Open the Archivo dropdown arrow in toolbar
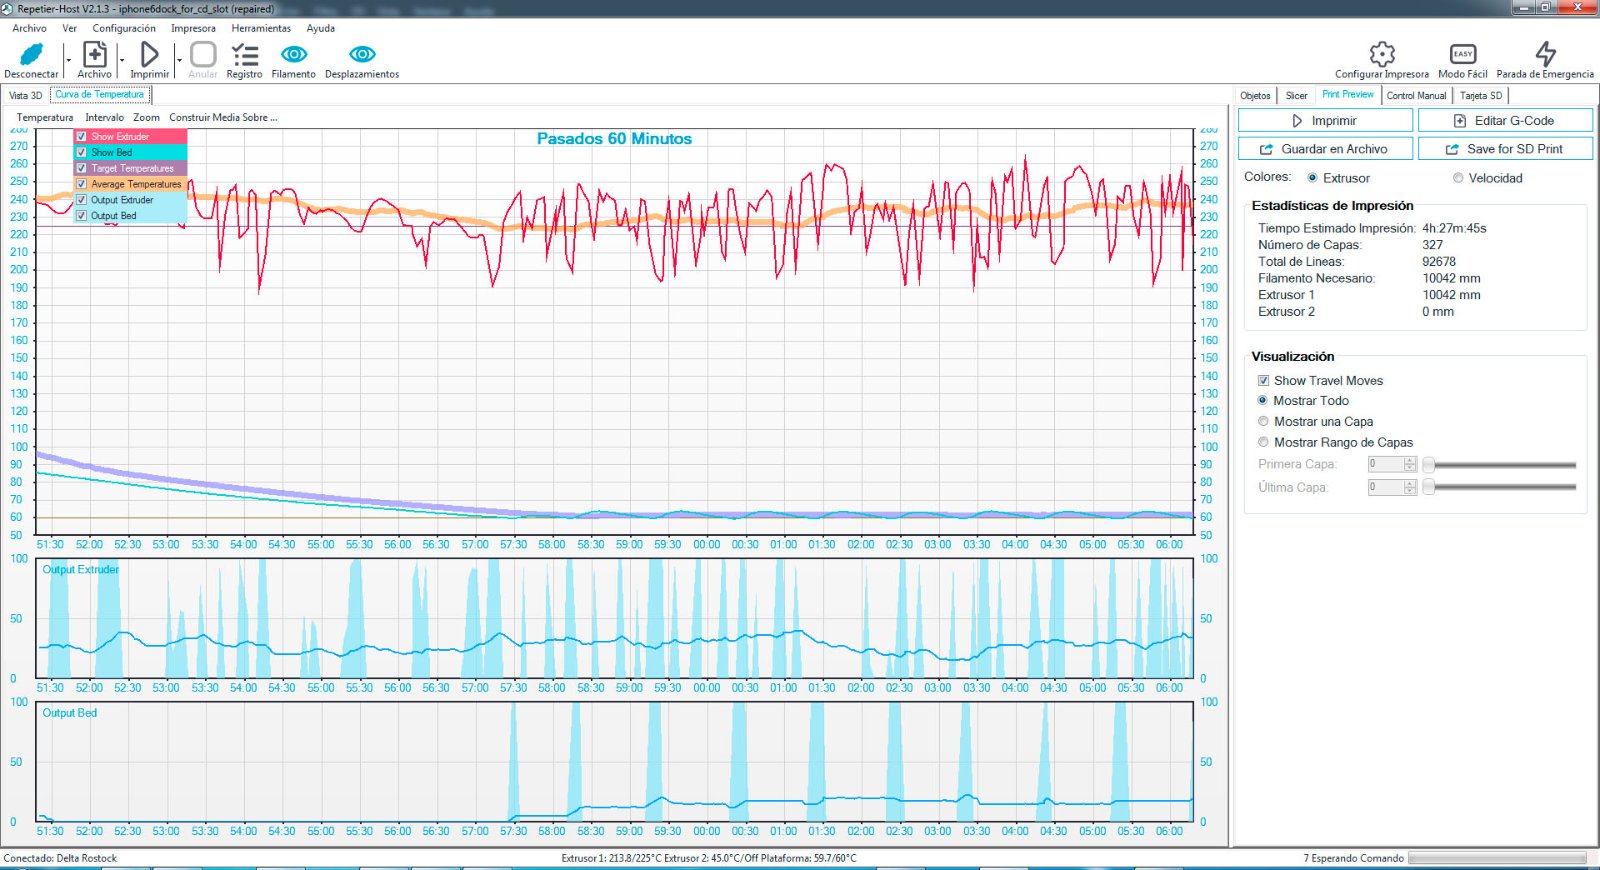 [x=122, y=61]
